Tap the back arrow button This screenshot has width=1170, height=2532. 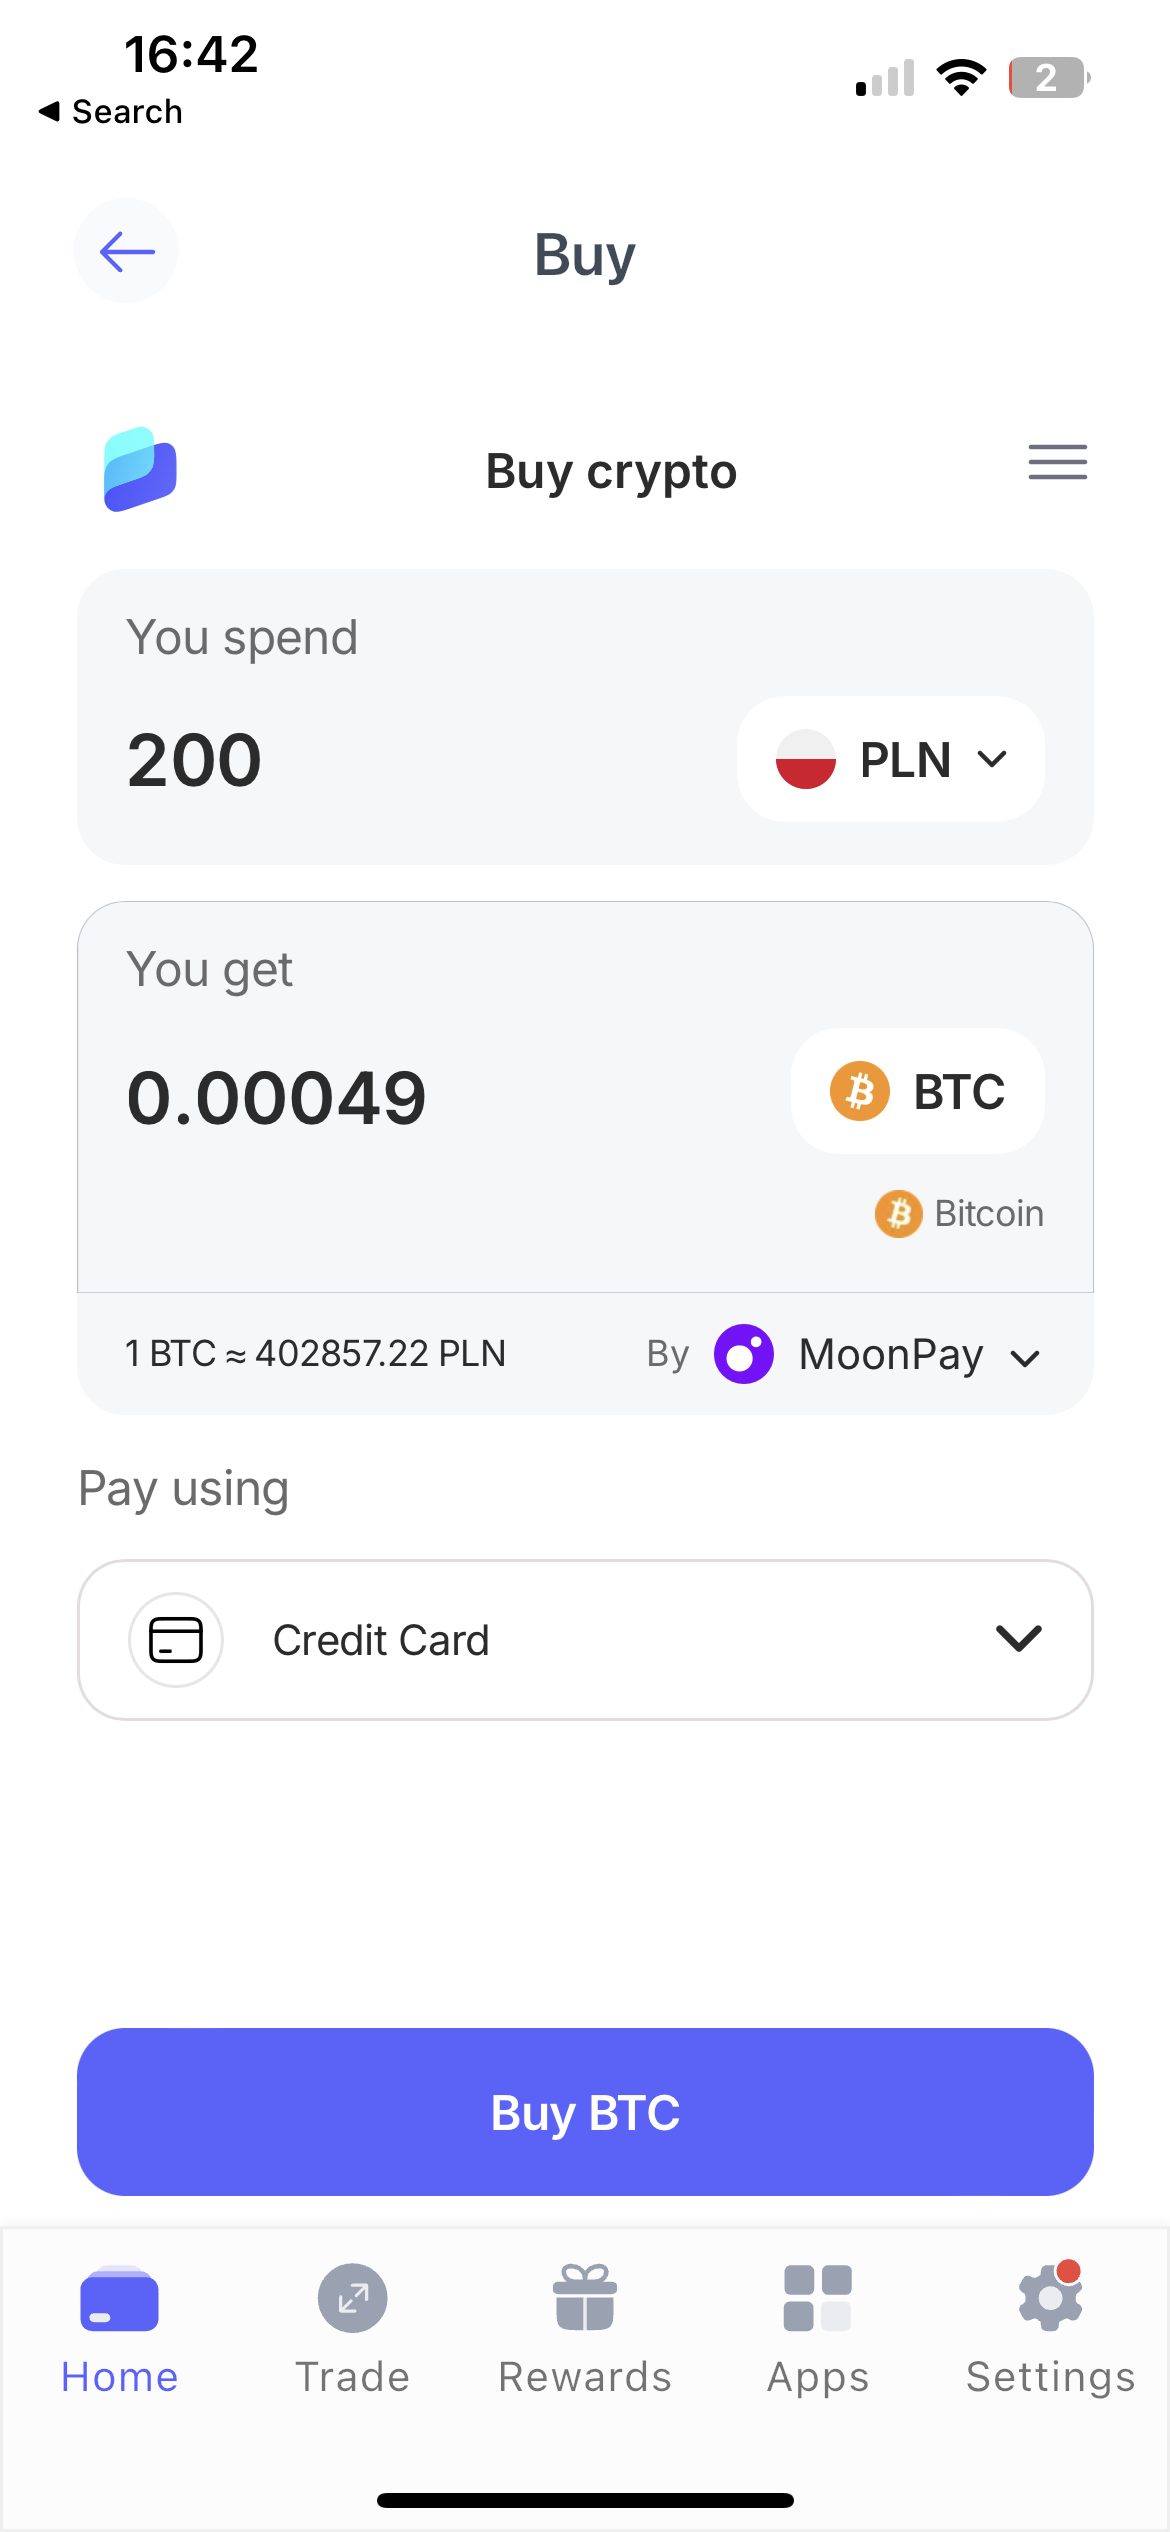tap(126, 251)
